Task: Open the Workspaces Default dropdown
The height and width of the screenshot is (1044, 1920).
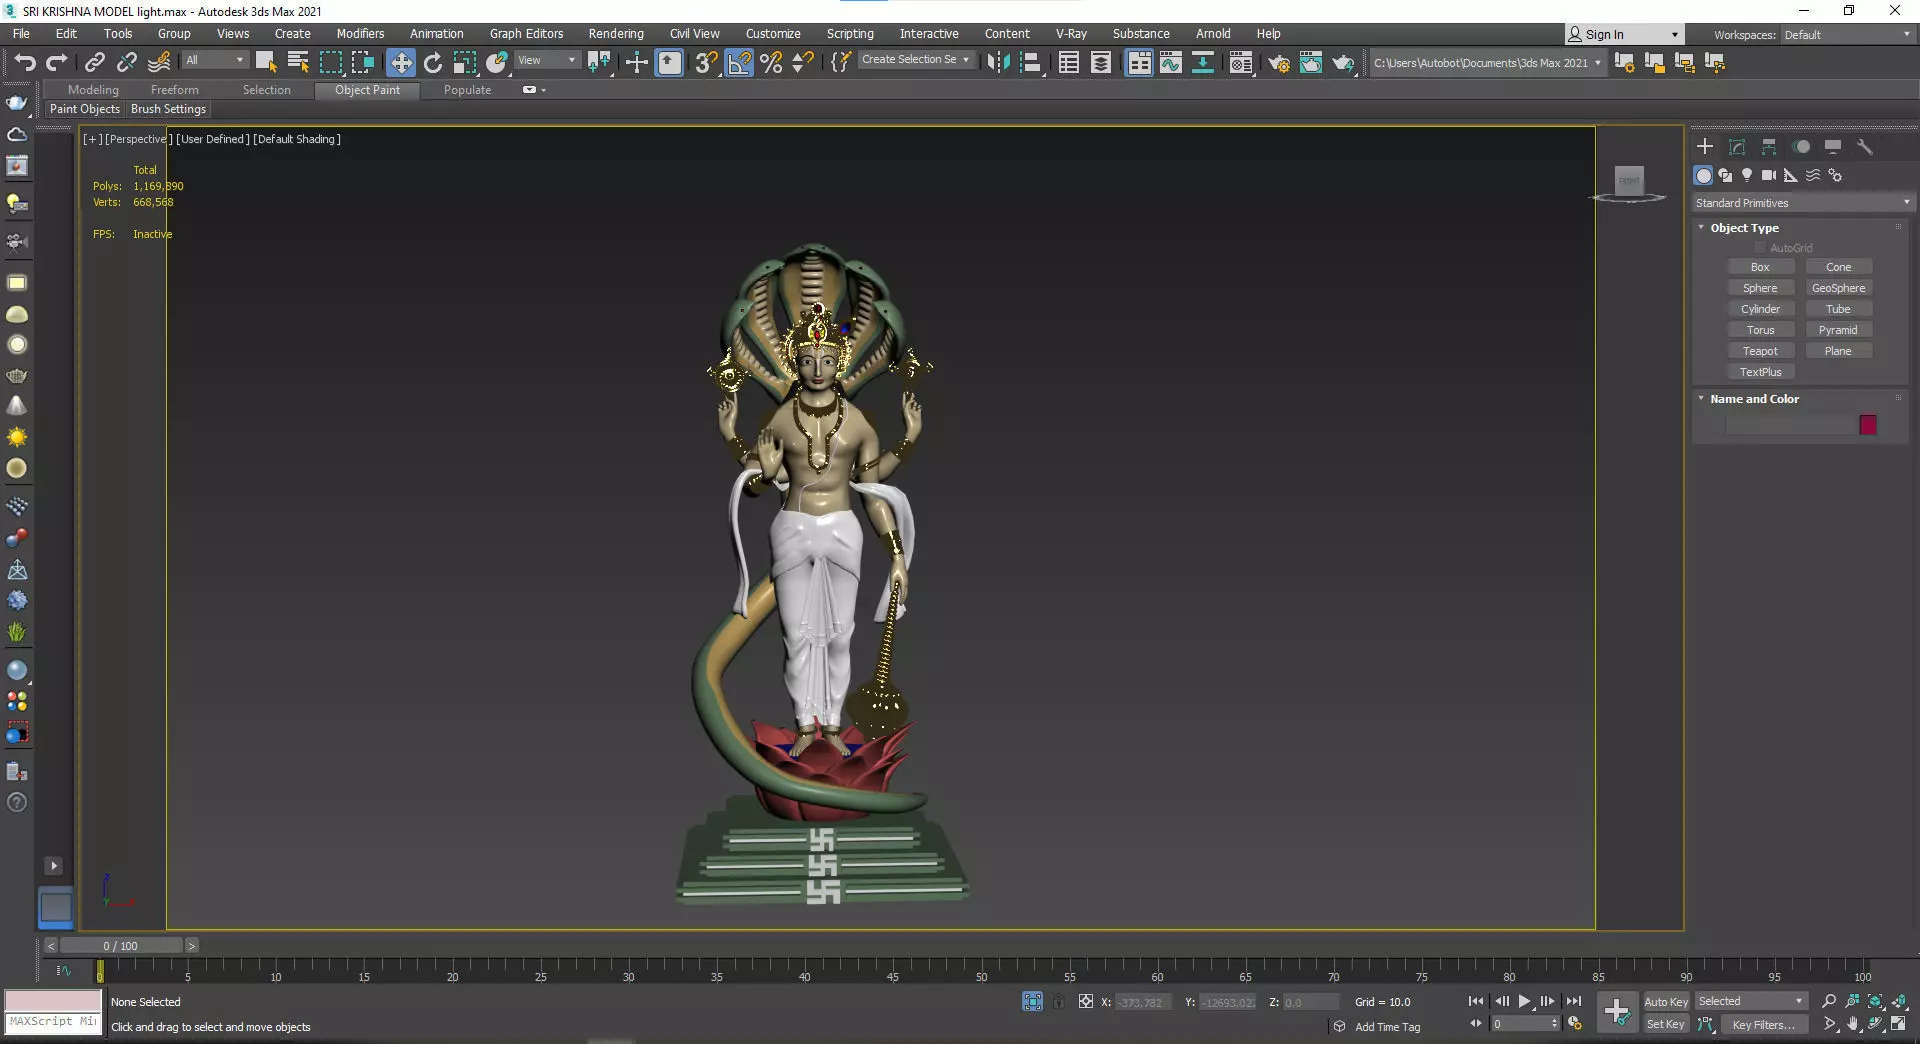Action: click(1847, 35)
